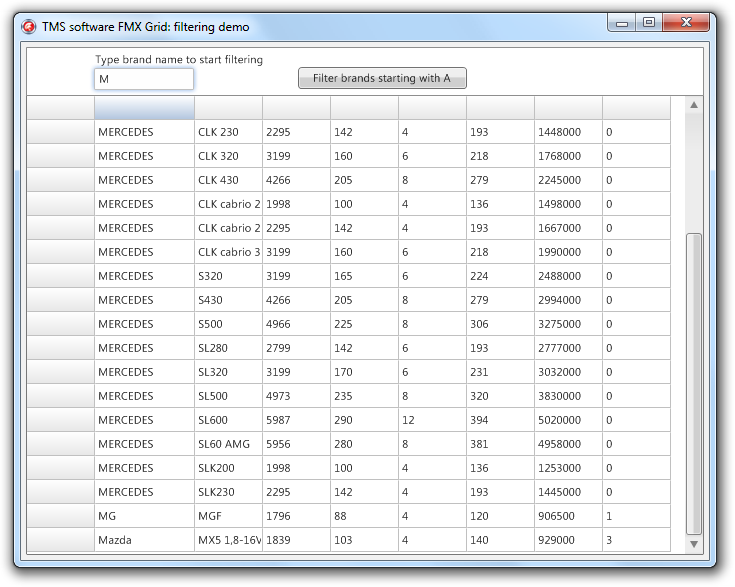
Task: Select the value '4958000'
Action: (568, 444)
